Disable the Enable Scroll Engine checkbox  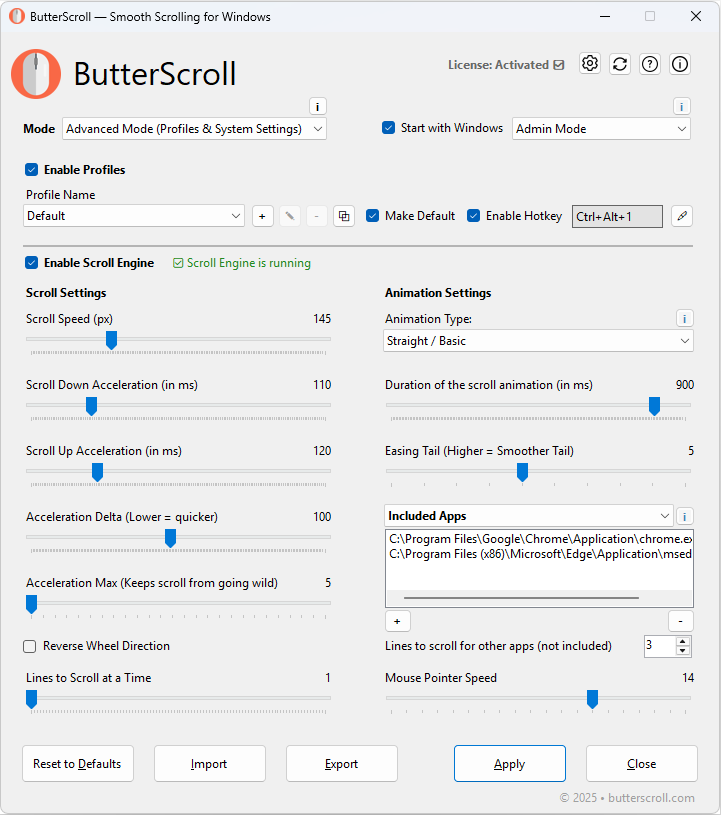29,262
